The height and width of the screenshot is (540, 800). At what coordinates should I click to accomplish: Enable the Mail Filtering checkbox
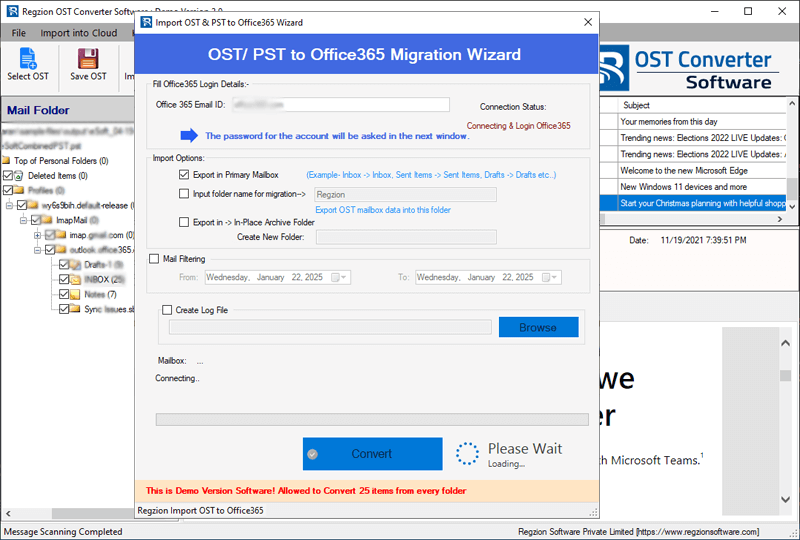click(154, 258)
